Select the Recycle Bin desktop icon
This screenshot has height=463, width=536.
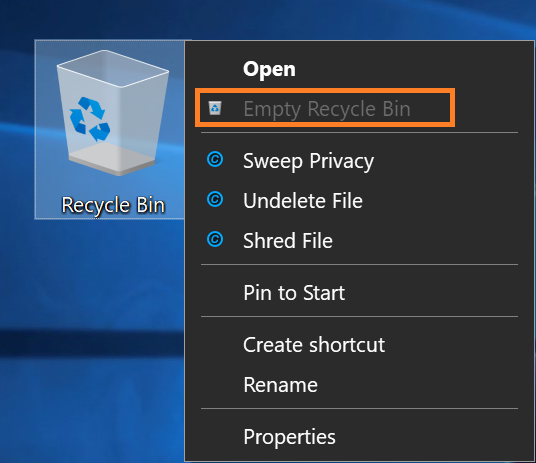coord(109,129)
